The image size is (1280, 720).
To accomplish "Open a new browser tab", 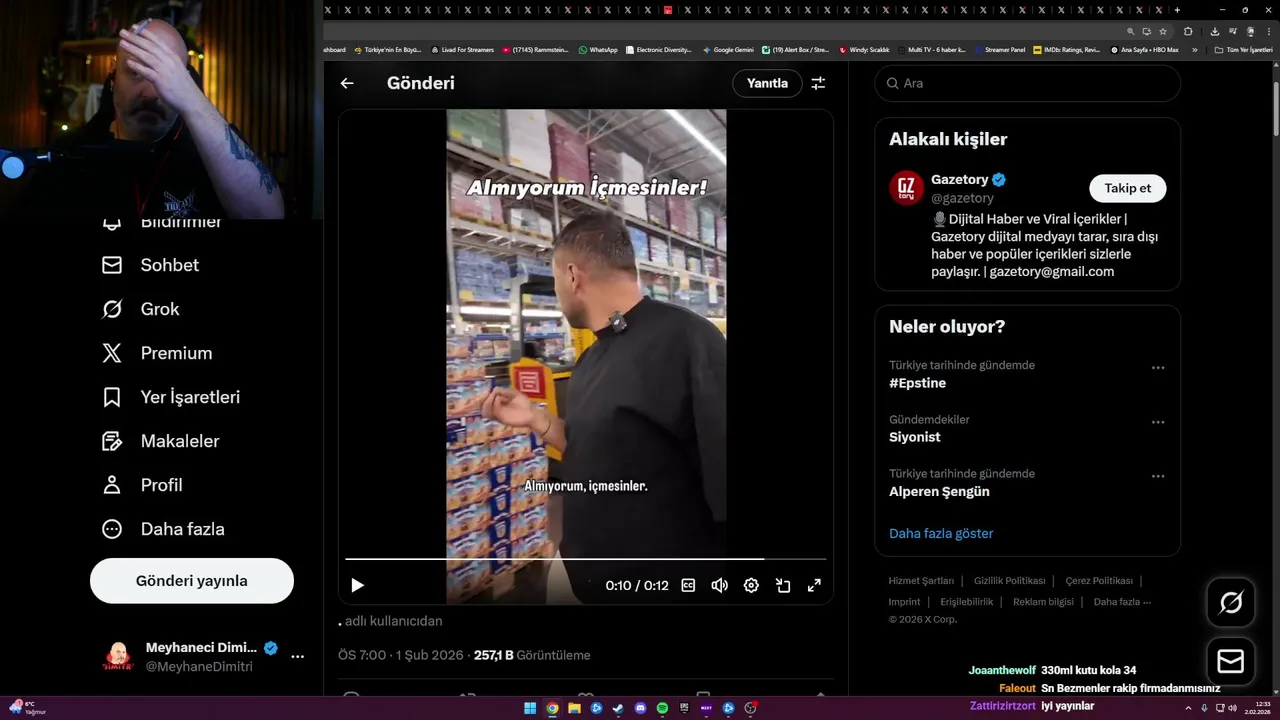I will (1177, 10).
